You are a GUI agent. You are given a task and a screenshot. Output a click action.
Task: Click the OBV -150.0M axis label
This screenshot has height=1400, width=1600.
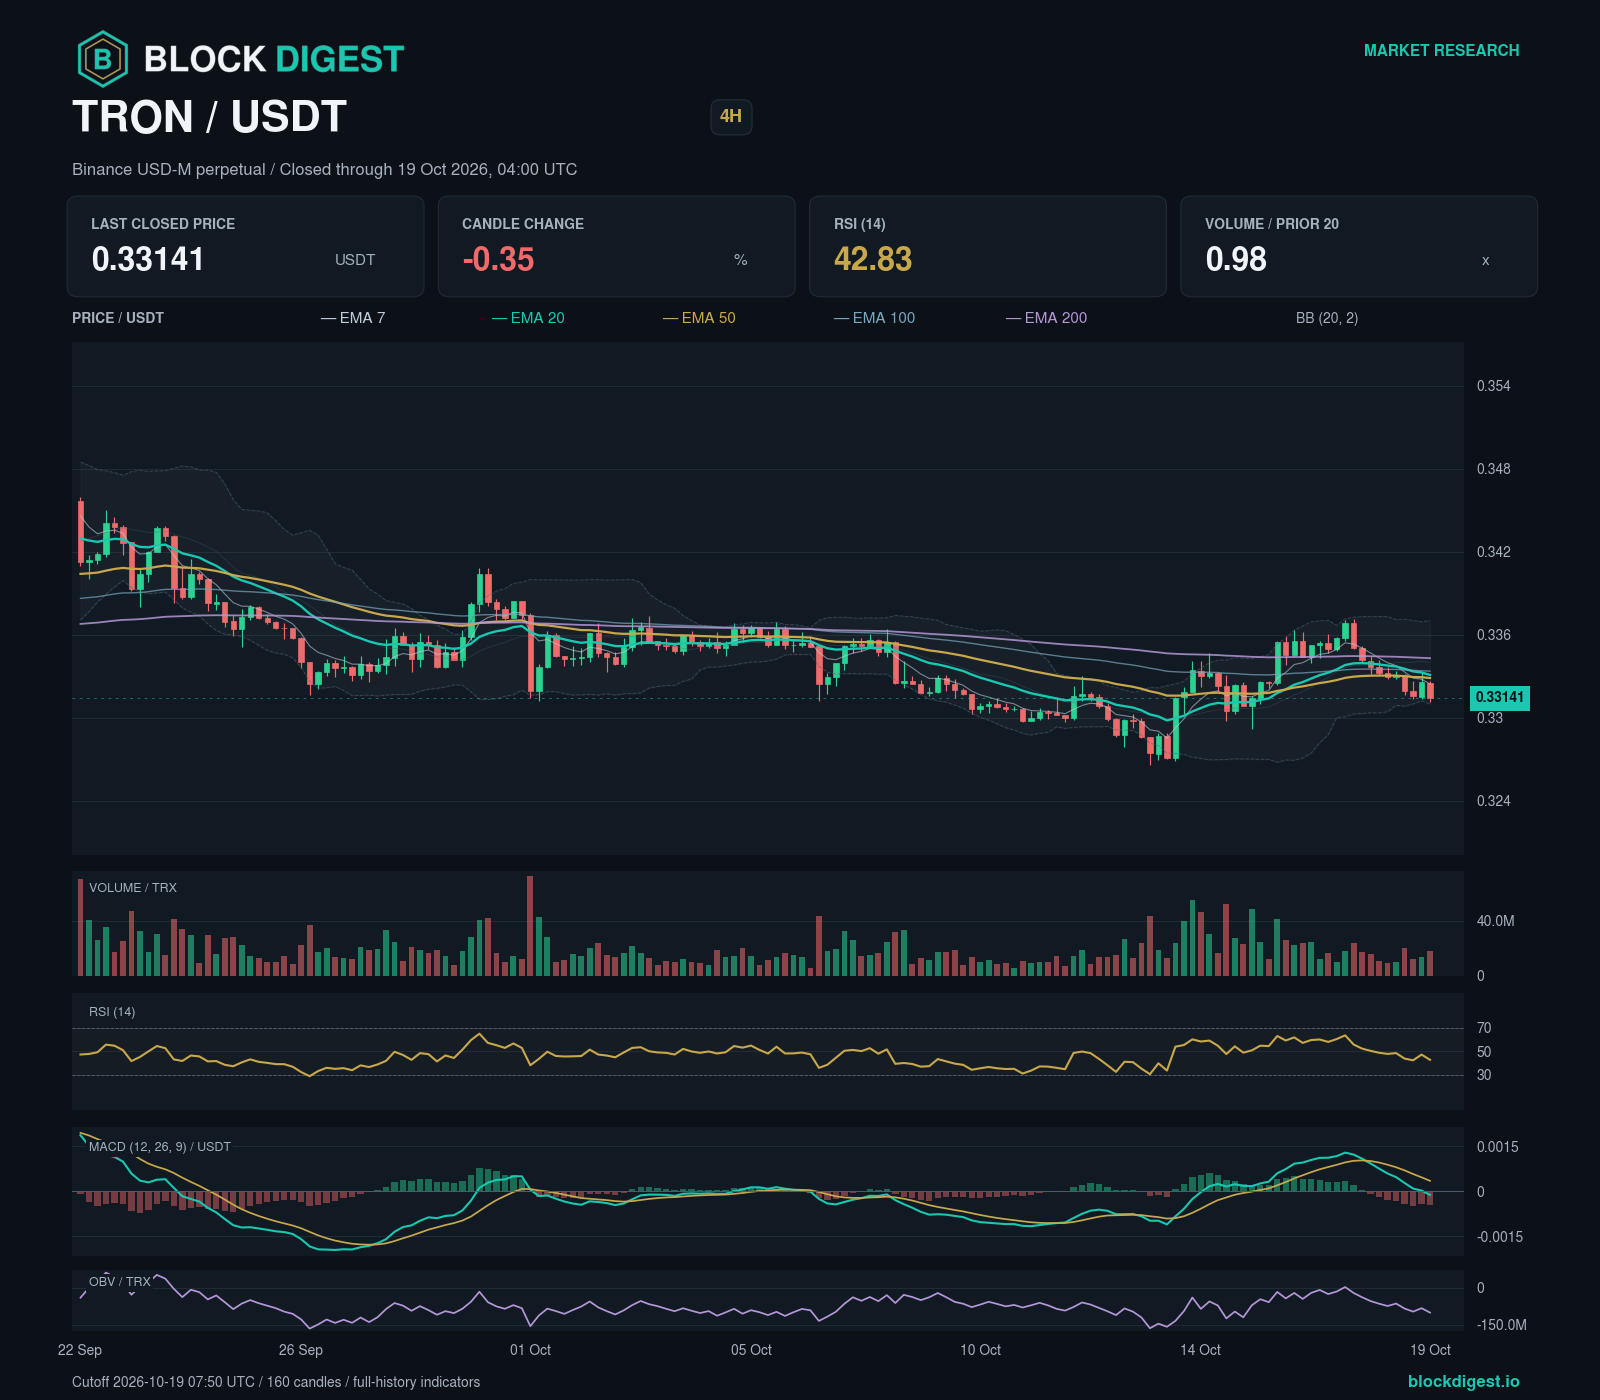click(x=1501, y=1325)
